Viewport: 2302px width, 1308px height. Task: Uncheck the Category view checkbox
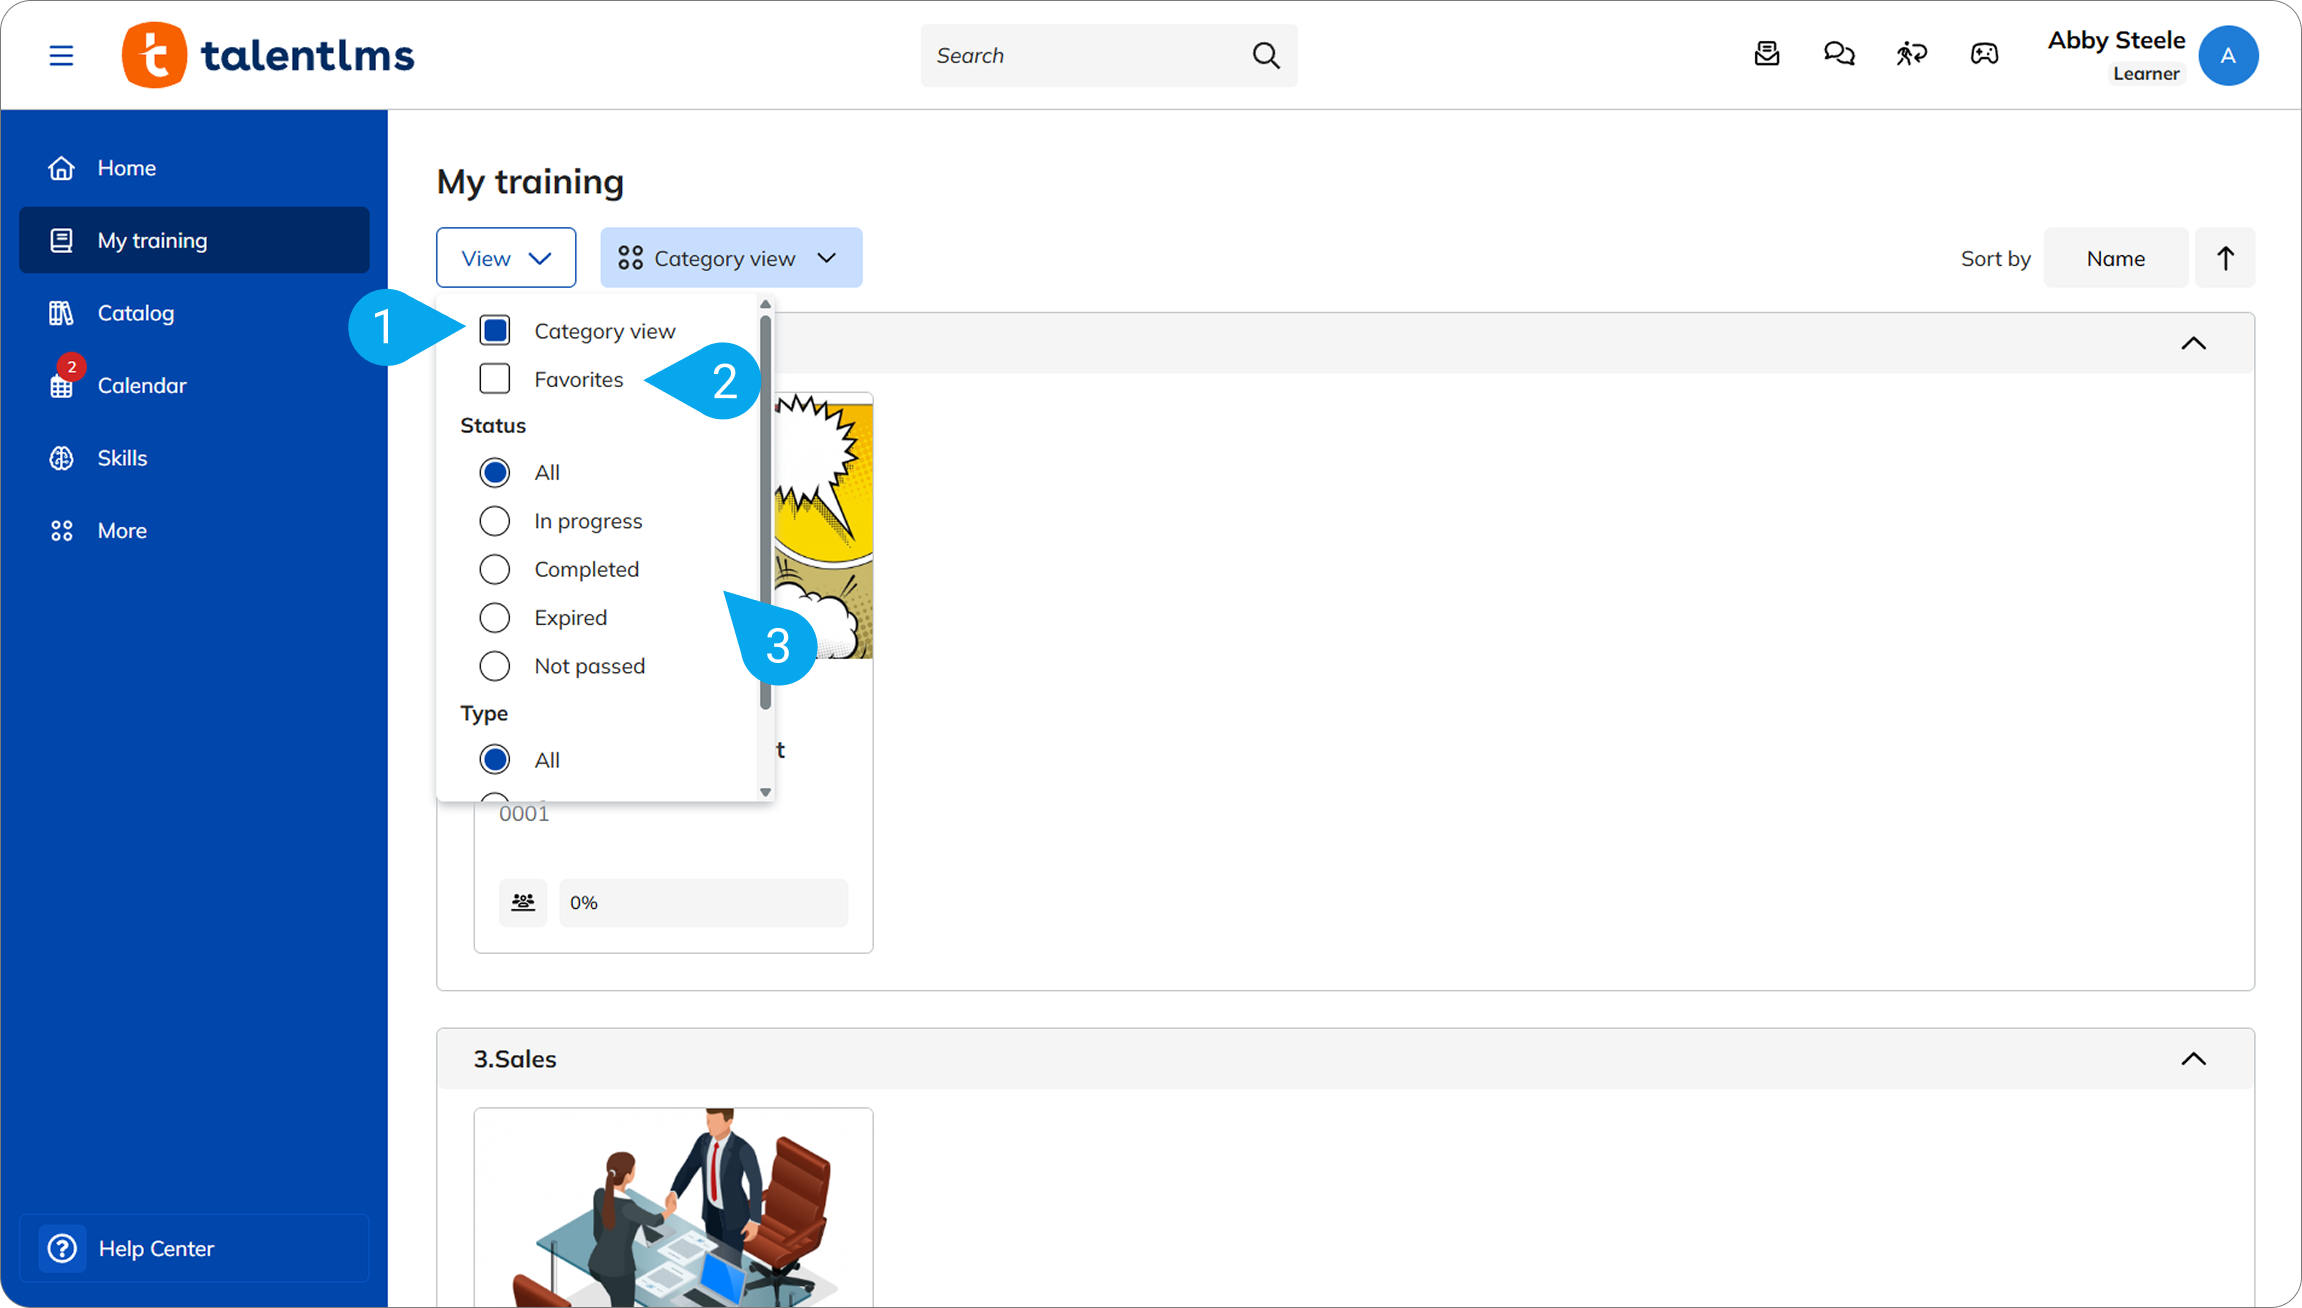tap(495, 330)
